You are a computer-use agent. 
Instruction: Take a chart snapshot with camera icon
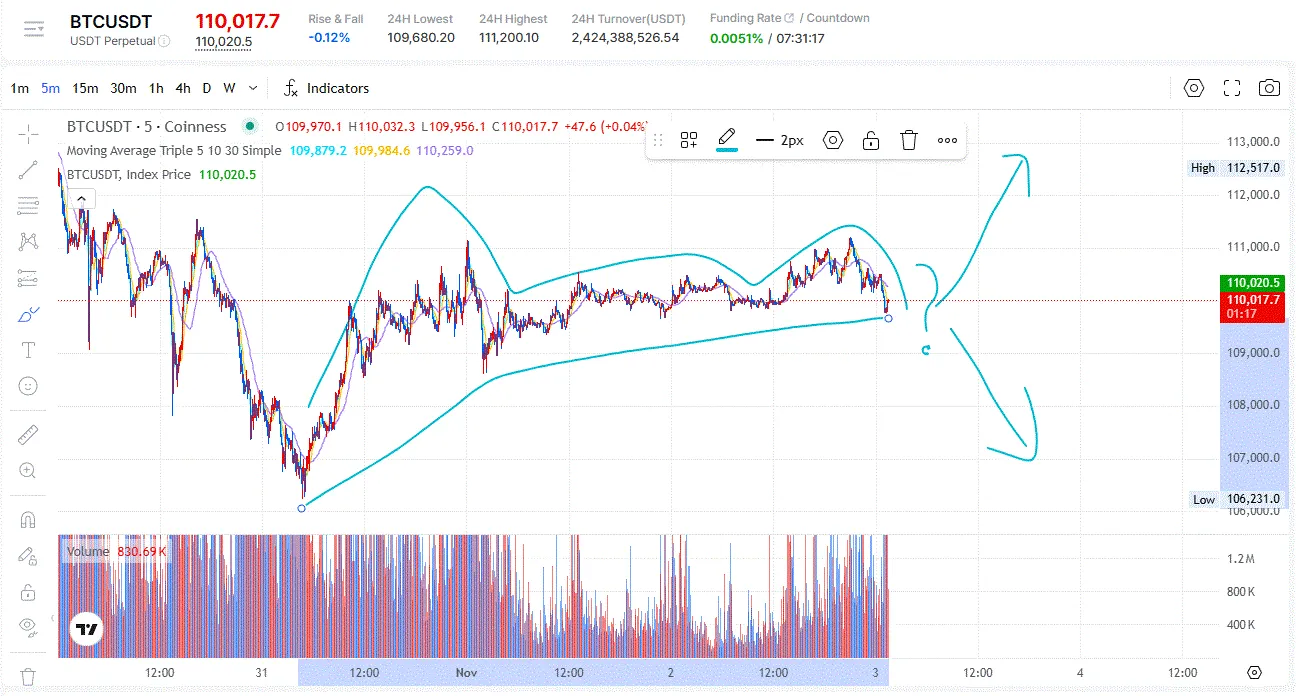pyautogui.click(x=1269, y=88)
